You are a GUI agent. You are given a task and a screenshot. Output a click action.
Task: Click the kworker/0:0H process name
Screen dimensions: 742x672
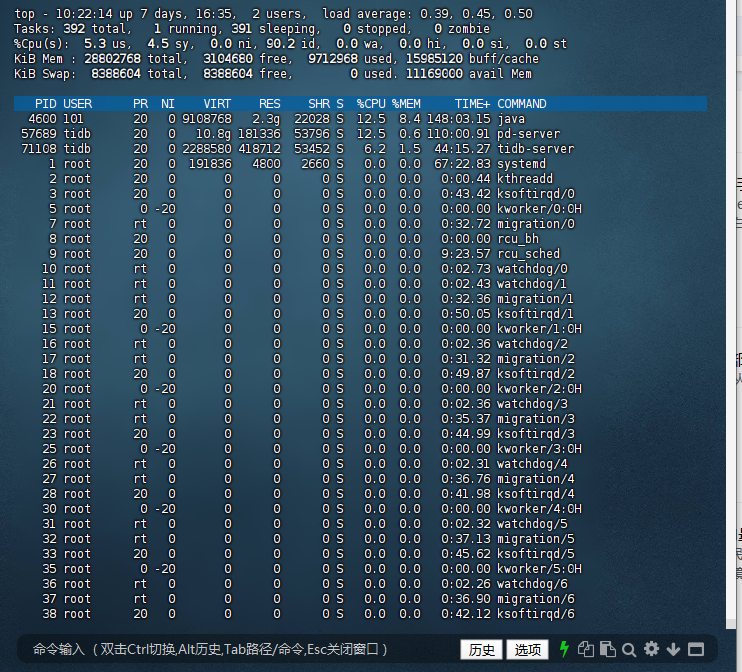pyautogui.click(x=539, y=209)
